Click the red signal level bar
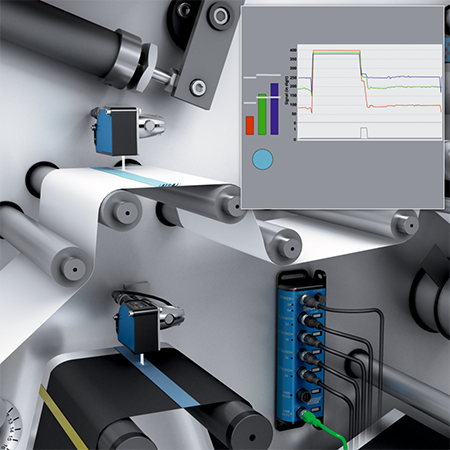This screenshot has height=450, width=450. 250,125
